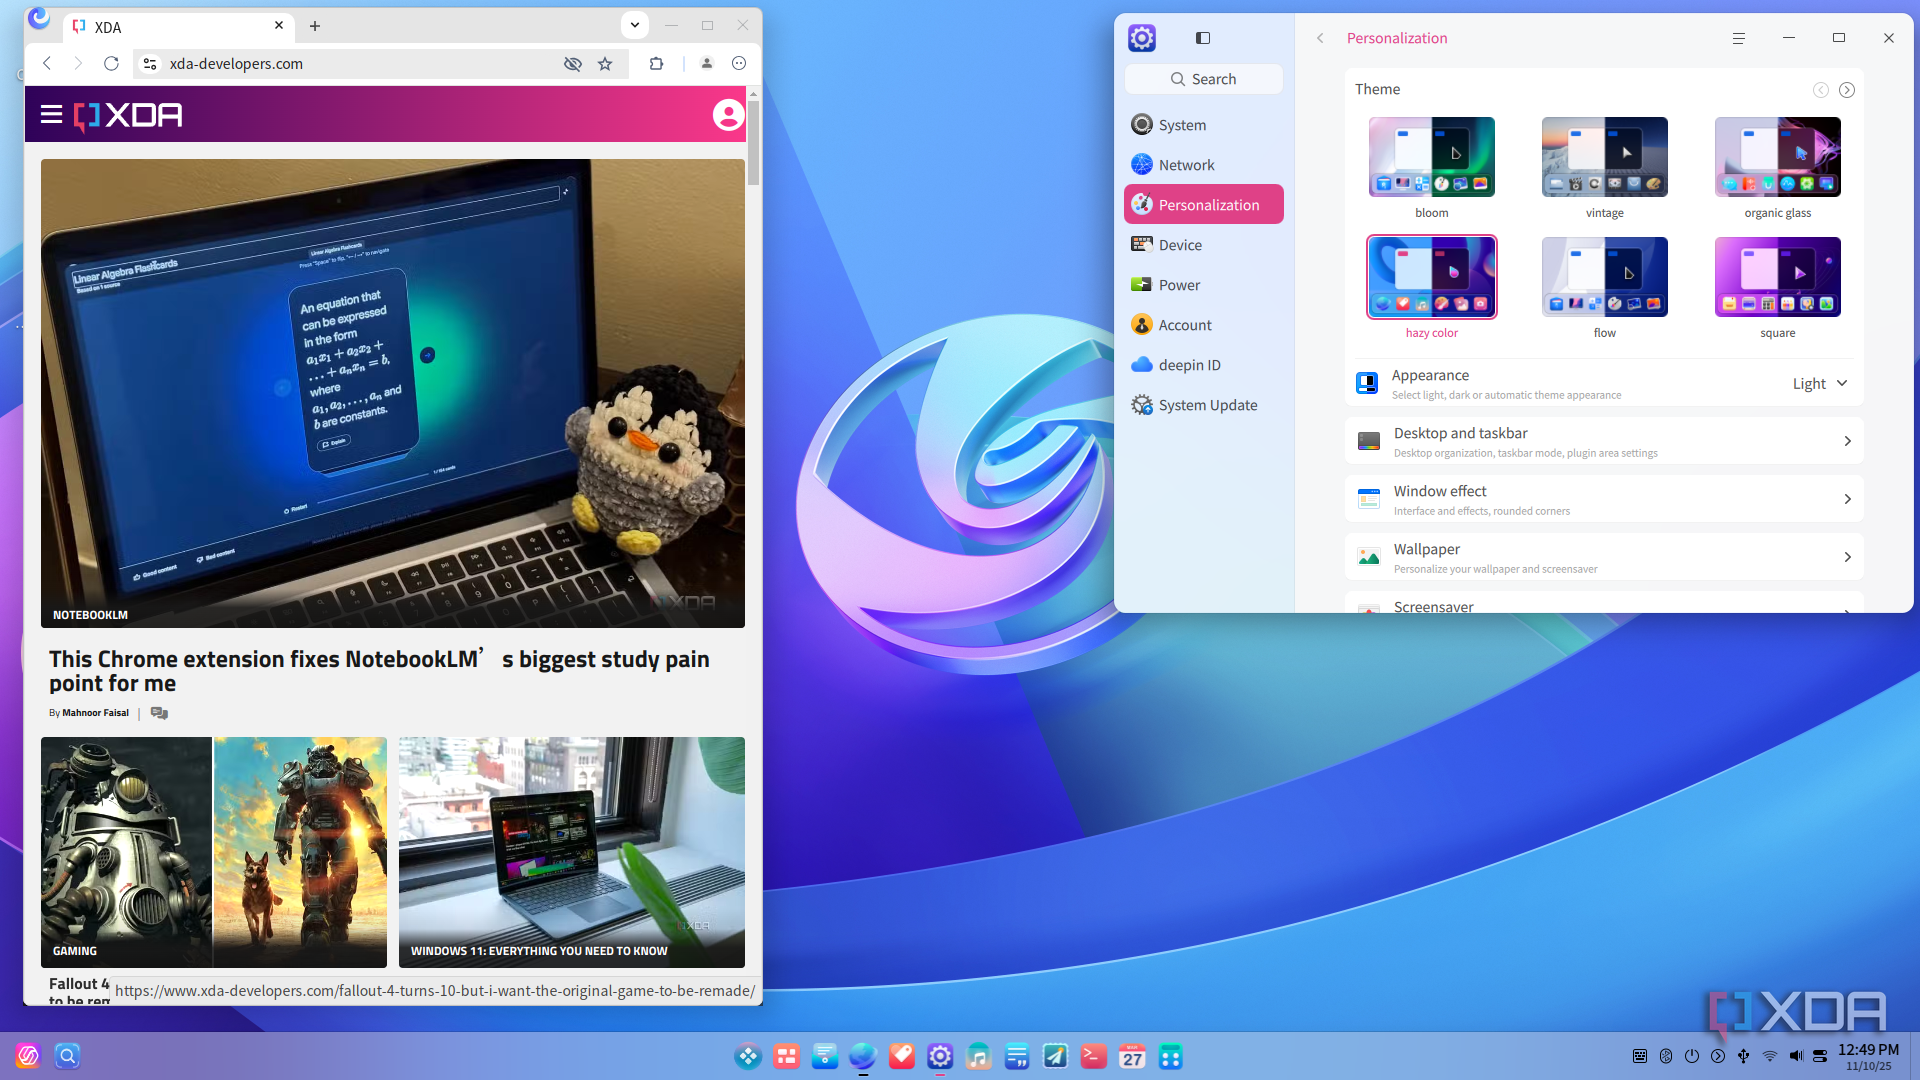This screenshot has width=1920, height=1080.
Task: Open the calendar app in the dock
Action: coord(1132,1056)
